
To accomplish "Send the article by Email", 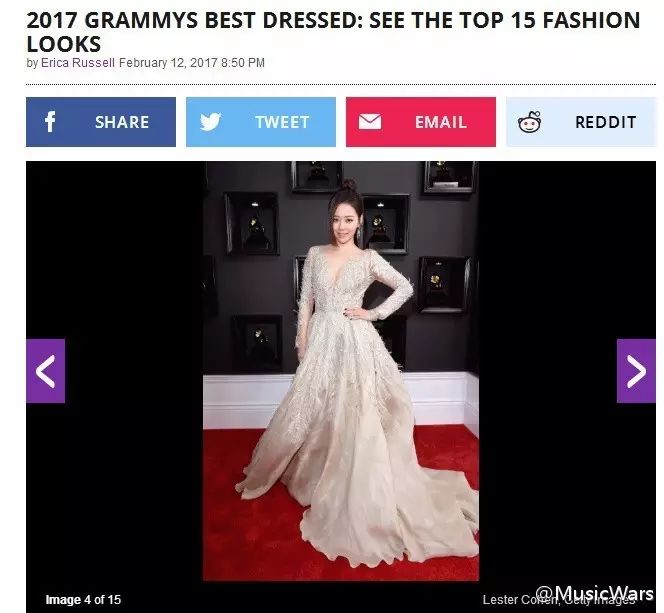I will (421, 122).
